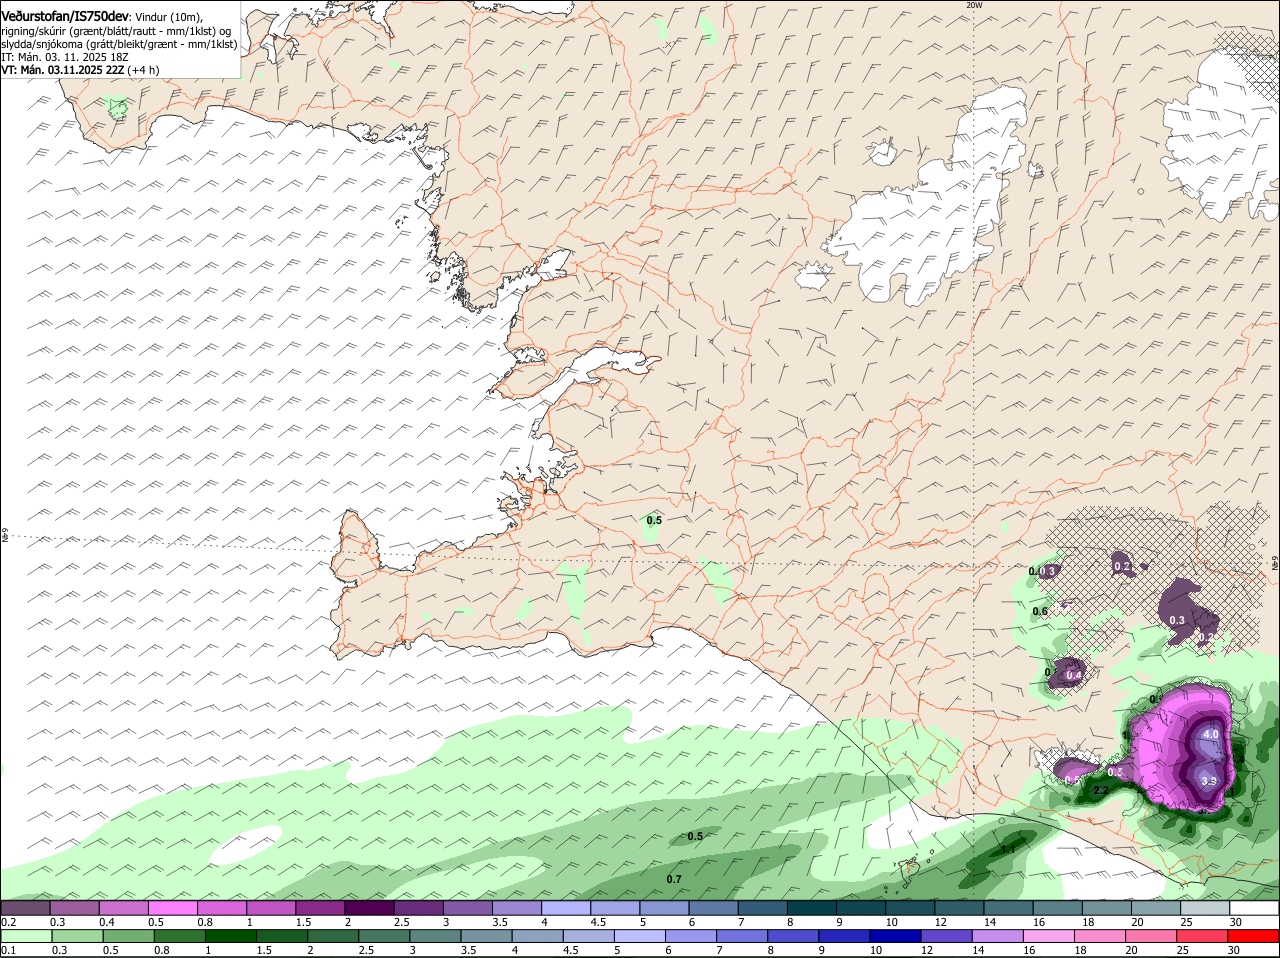
Task: Select the bright pink snow swatch starting at 0.5
Action: click(172, 908)
